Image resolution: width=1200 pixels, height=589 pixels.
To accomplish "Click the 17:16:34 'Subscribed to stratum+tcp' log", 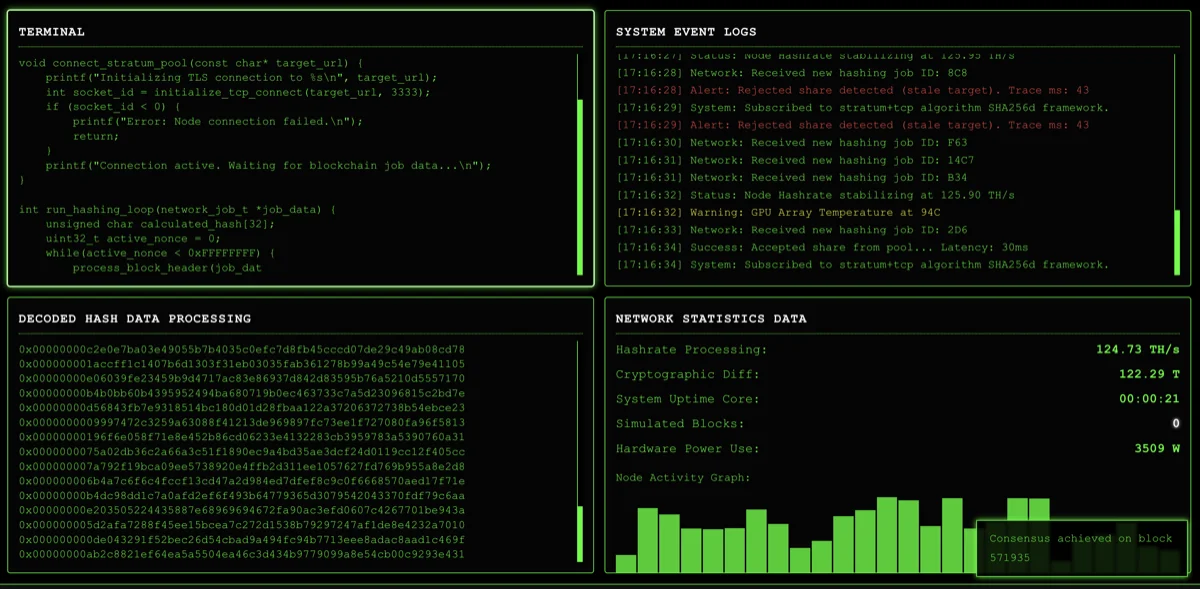I will (x=863, y=265).
